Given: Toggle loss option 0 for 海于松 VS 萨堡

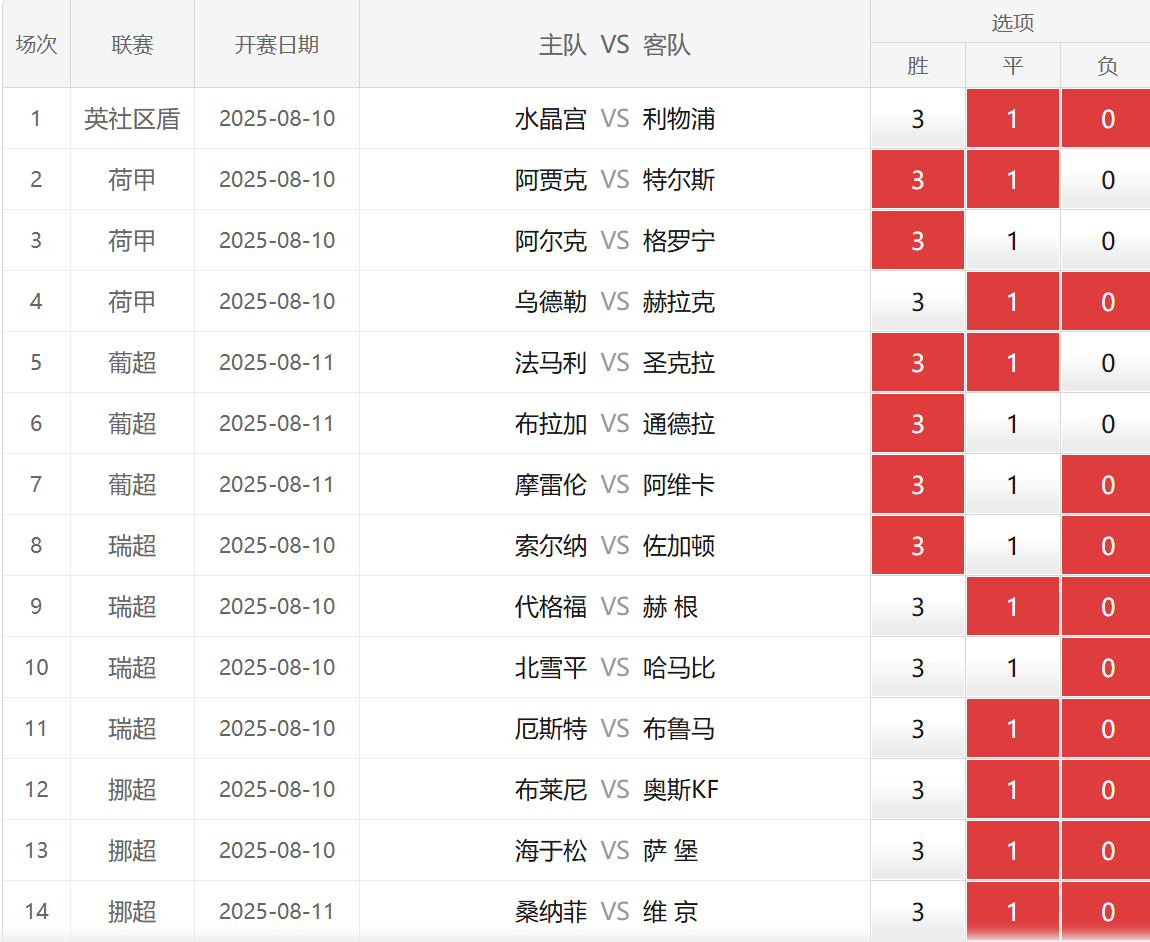Looking at the screenshot, I should 1107,850.
